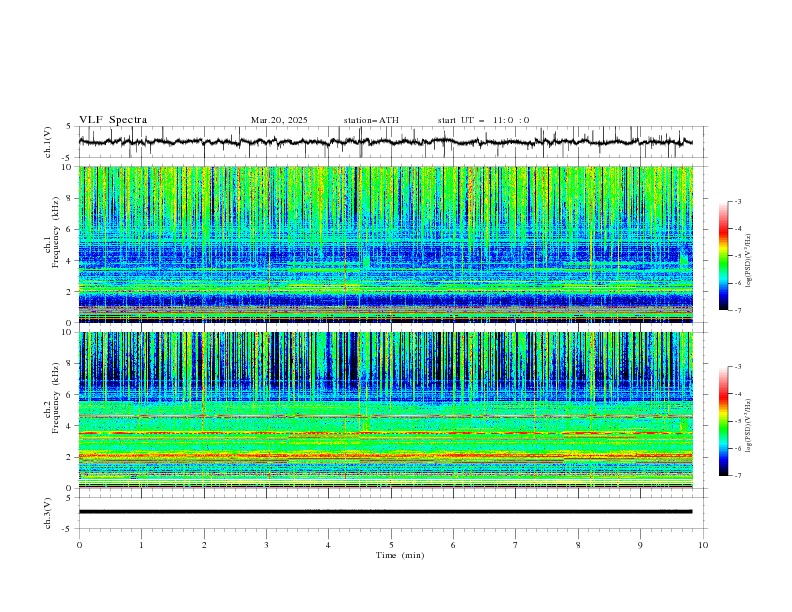Click the 'VLF Spectra' title text
This screenshot has width=792, height=612.
(113, 120)
